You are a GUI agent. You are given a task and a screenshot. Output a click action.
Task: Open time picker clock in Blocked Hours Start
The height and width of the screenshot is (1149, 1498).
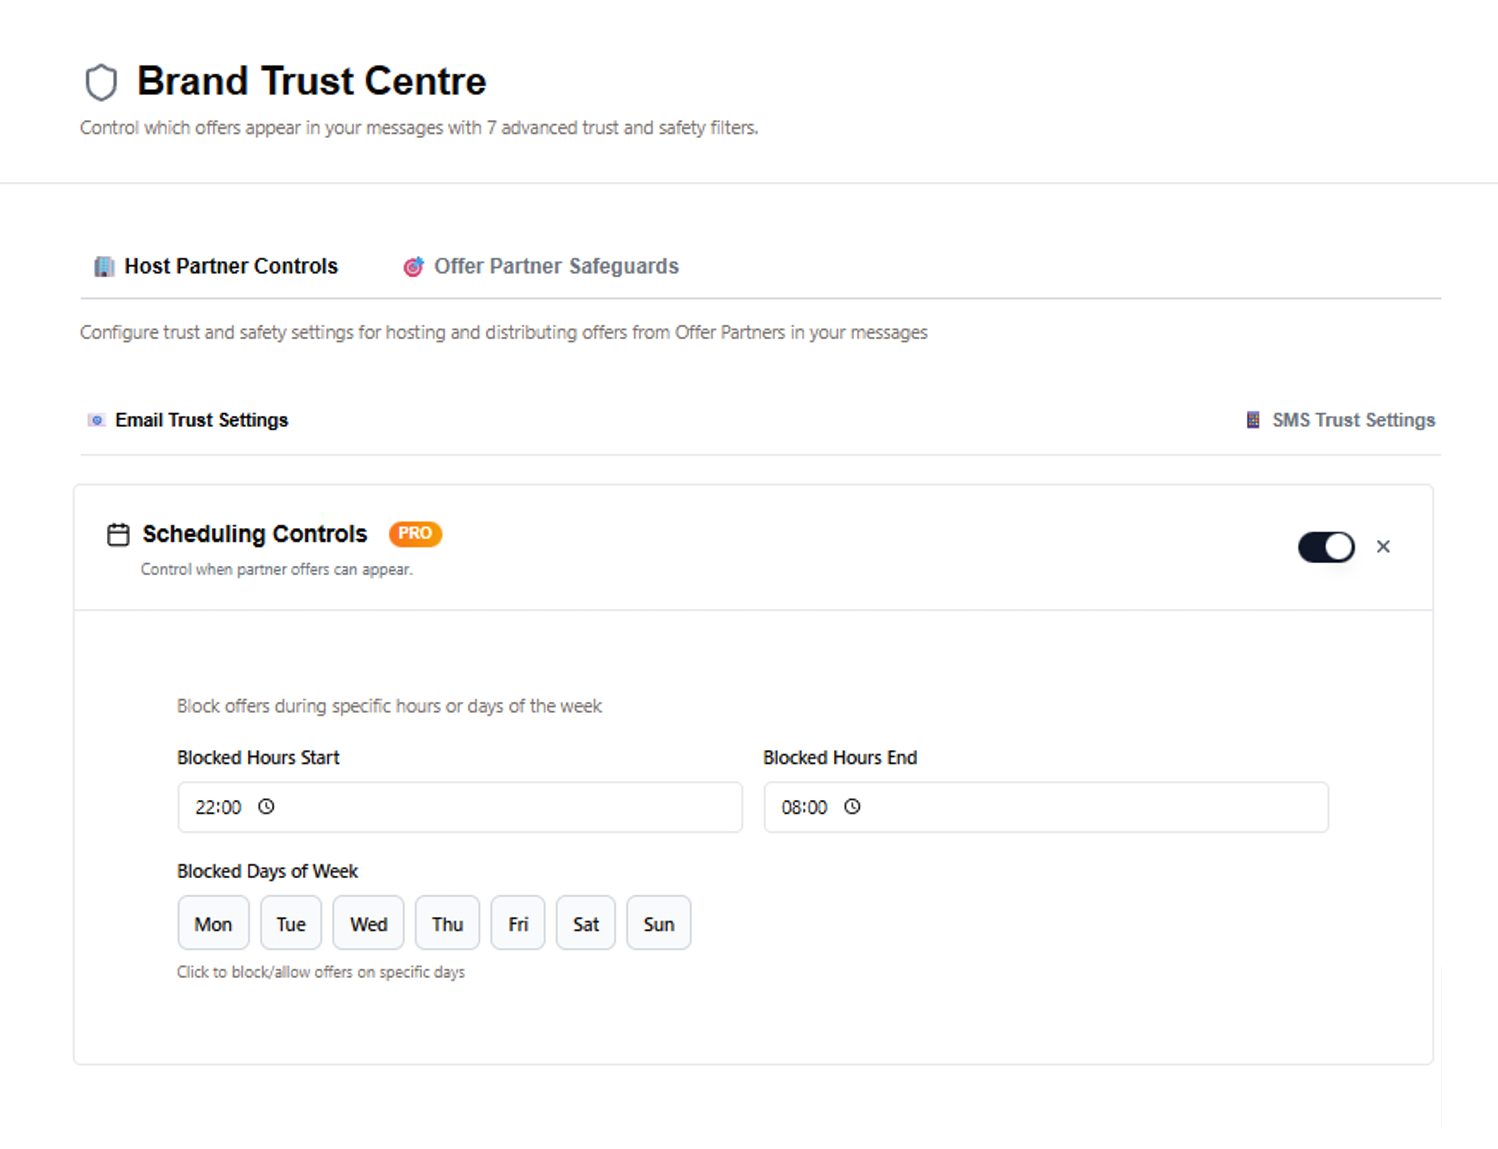pos(266,807)
